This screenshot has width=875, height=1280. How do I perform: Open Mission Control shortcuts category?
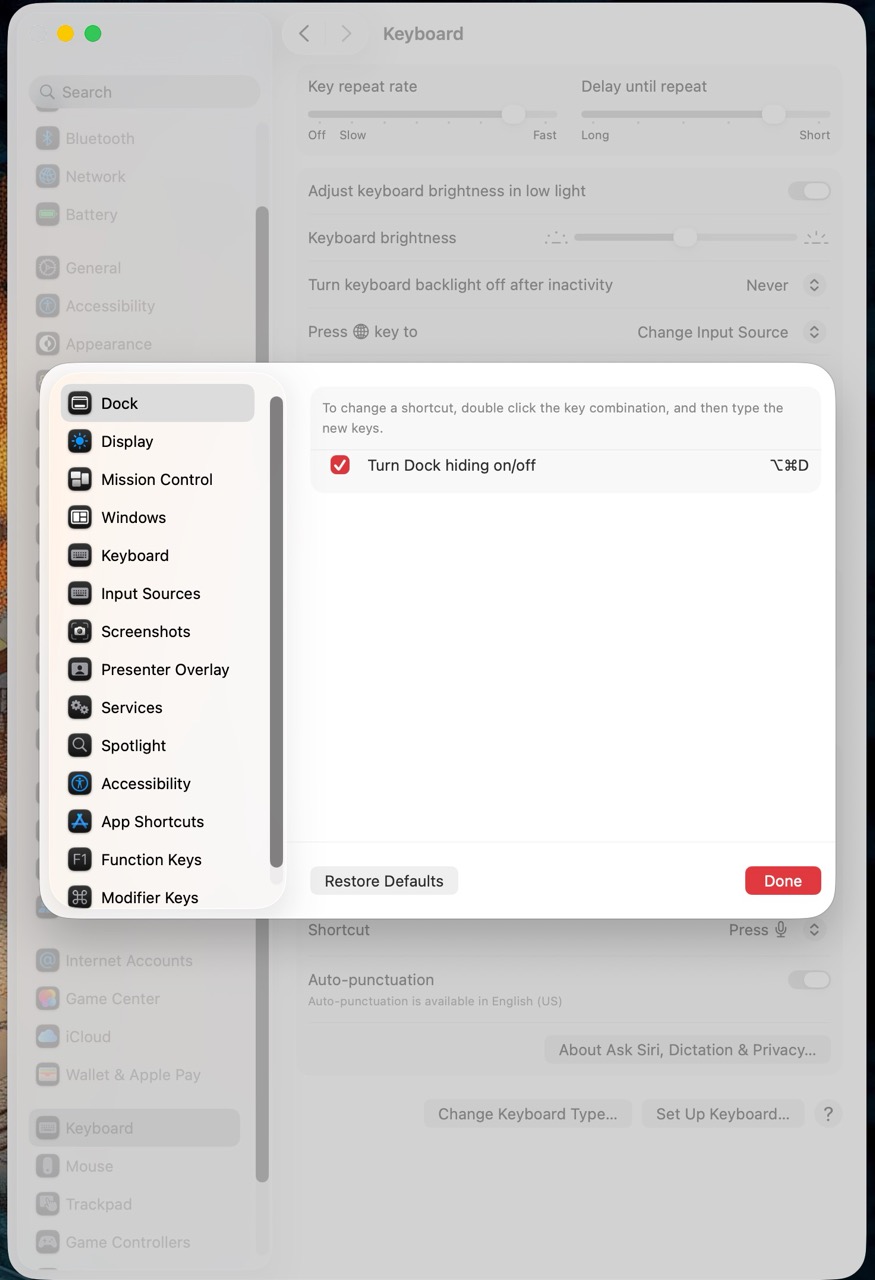pos(158,479)
